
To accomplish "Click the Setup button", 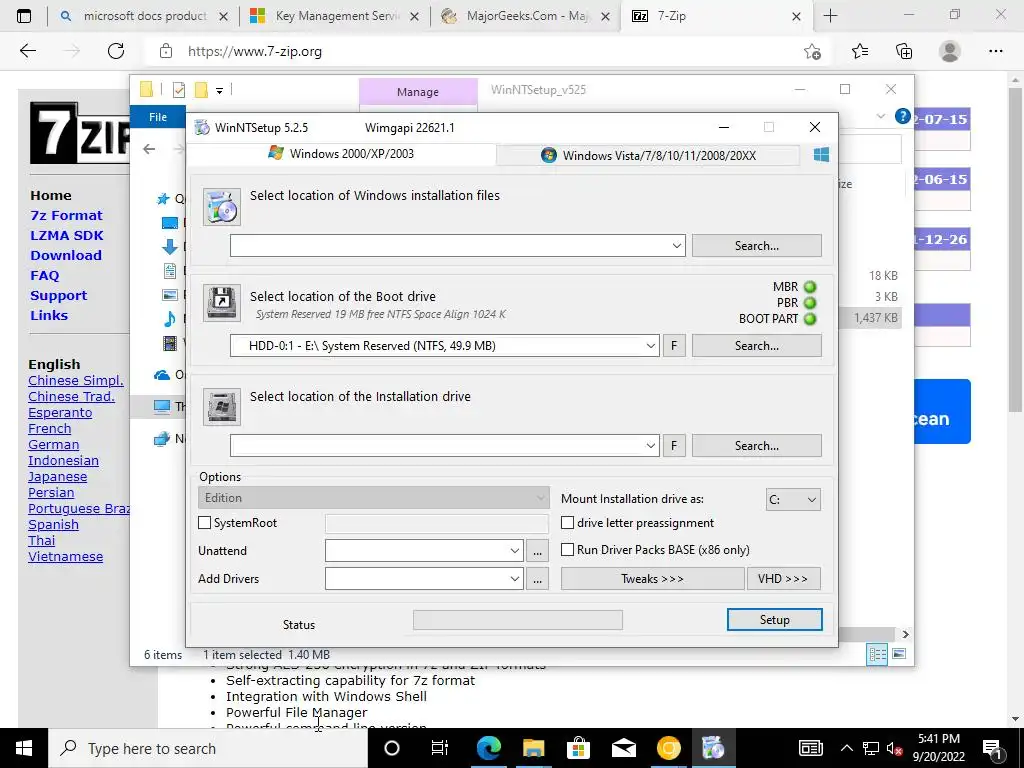I will pyautogui.click(x=775, y=620).
